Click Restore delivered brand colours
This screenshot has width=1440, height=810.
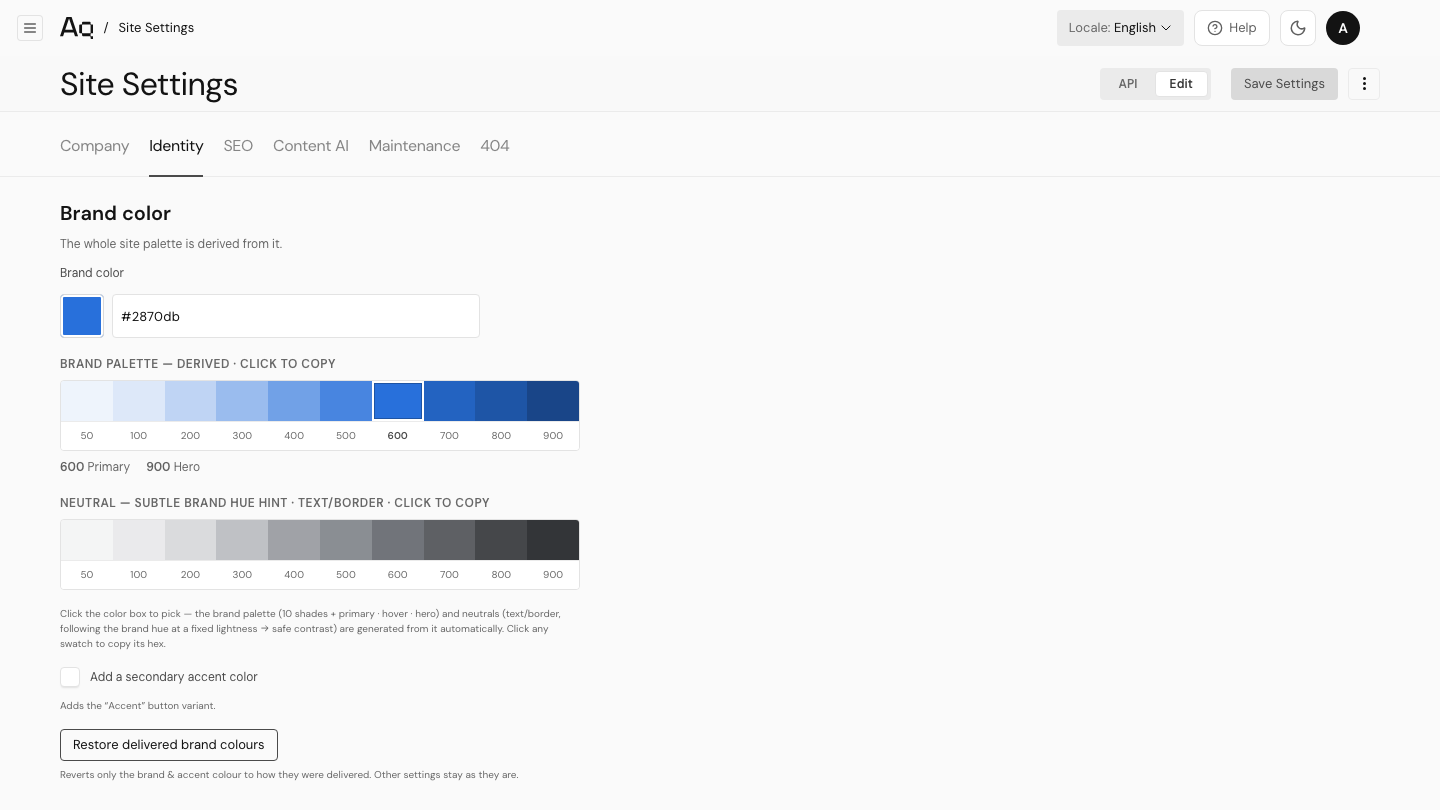[x=169, y=745]
